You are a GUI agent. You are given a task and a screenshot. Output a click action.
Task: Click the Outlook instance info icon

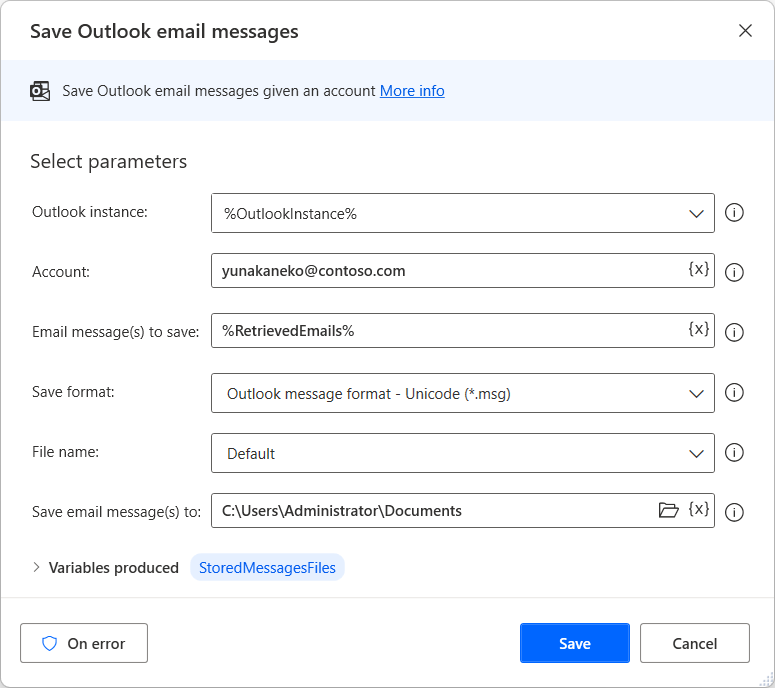[x=734, y=213]
